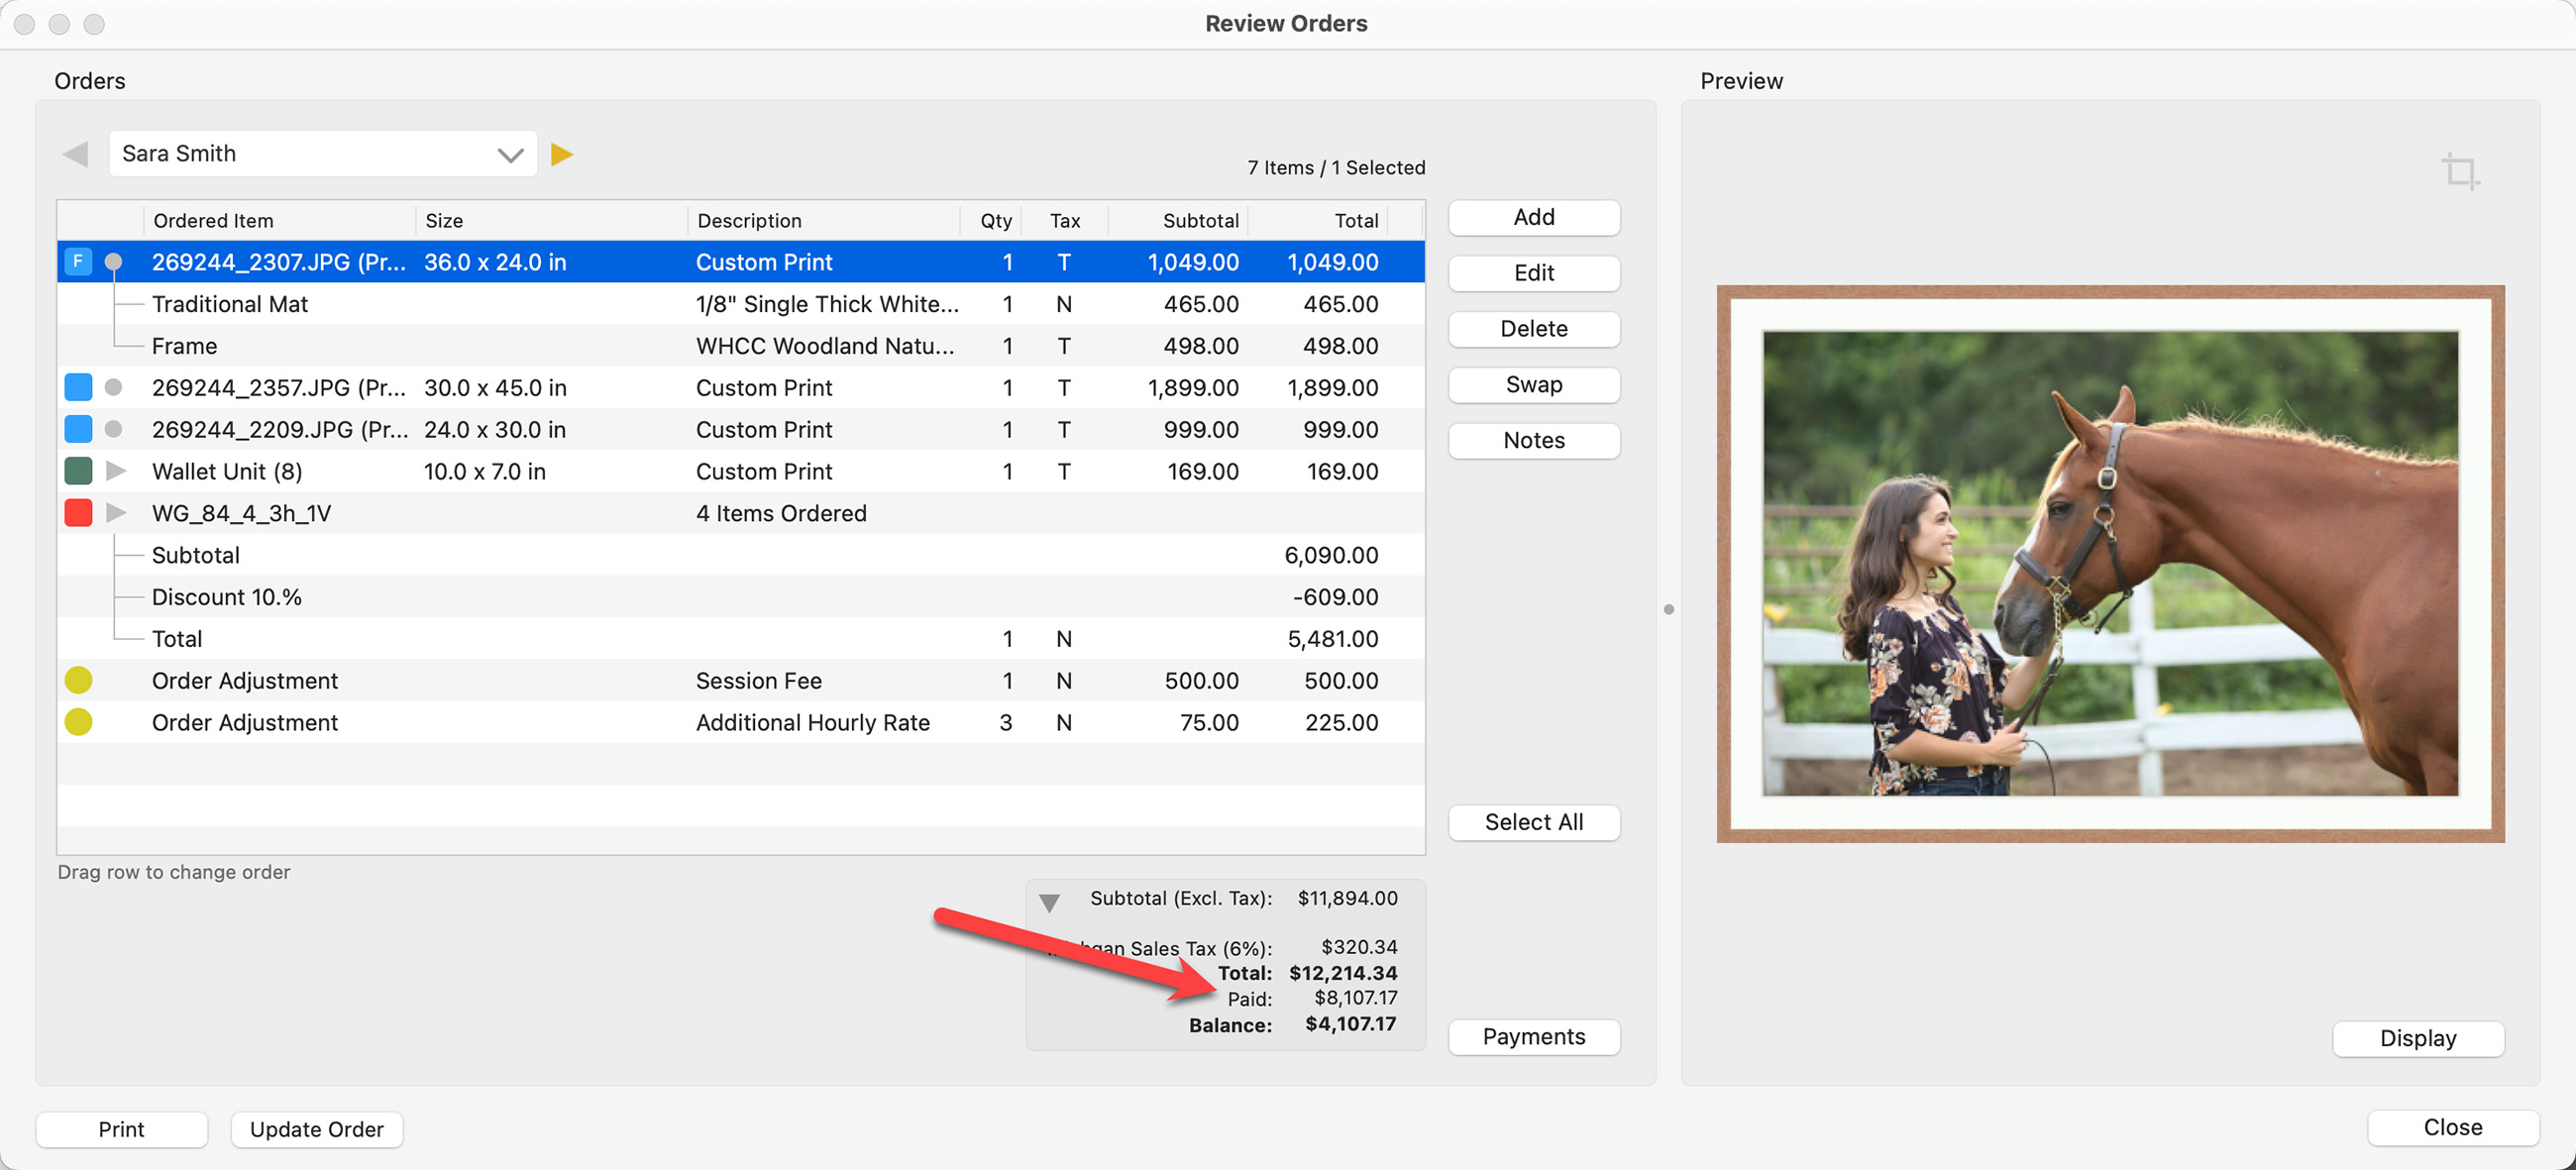Click gray dot beside 269244_2209.JPG row
Screen dimensions: 2576x1170
(114, 429)
